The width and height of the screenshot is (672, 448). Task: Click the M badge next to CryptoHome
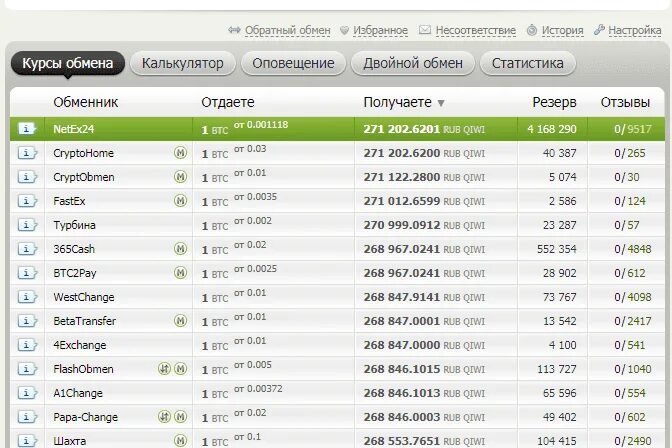tap(180, 153)
